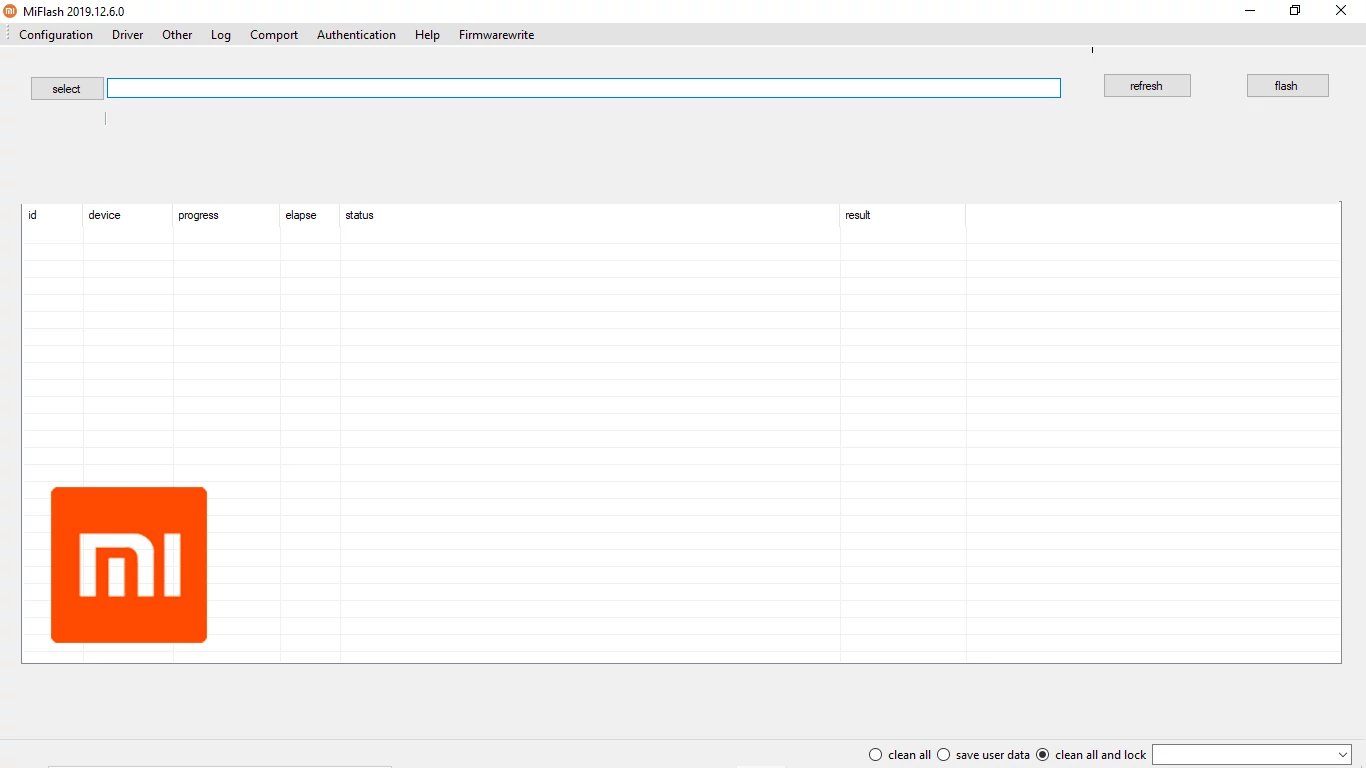Open the Other menu
Screen dimensions: 1366x768
click(x=177, y=35)
